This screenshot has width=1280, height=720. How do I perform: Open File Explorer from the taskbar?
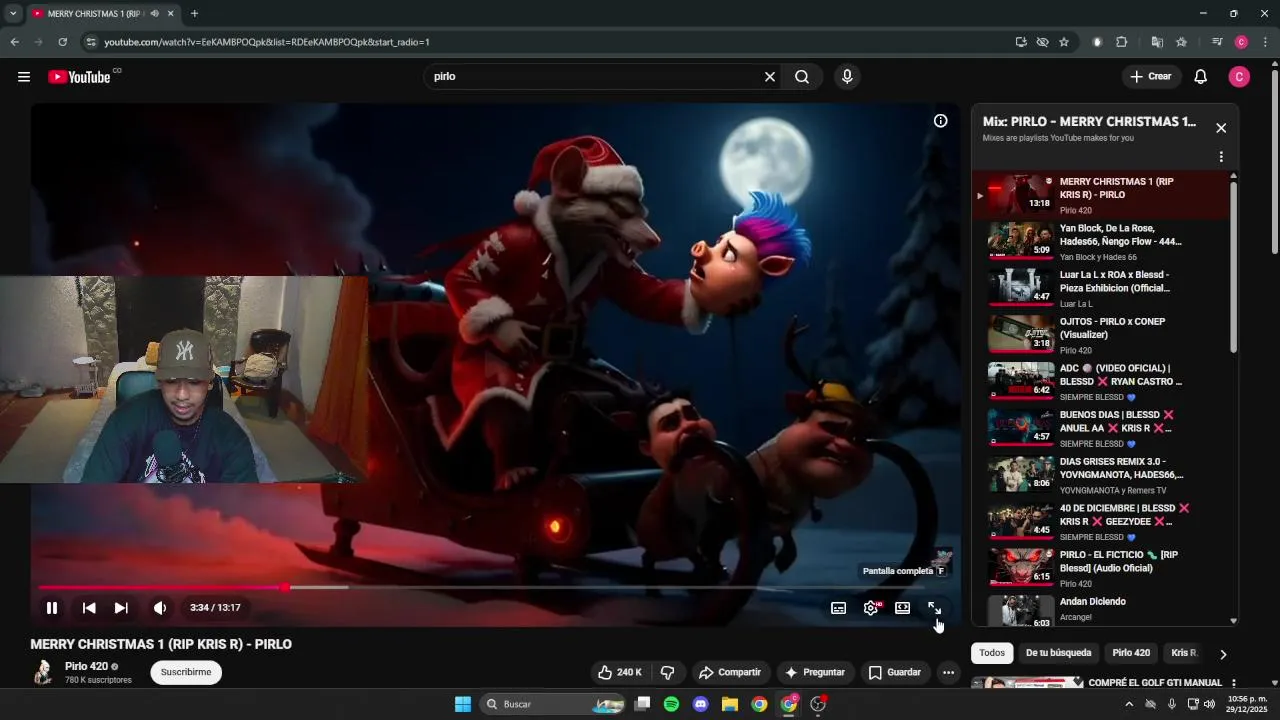point(730,704)
